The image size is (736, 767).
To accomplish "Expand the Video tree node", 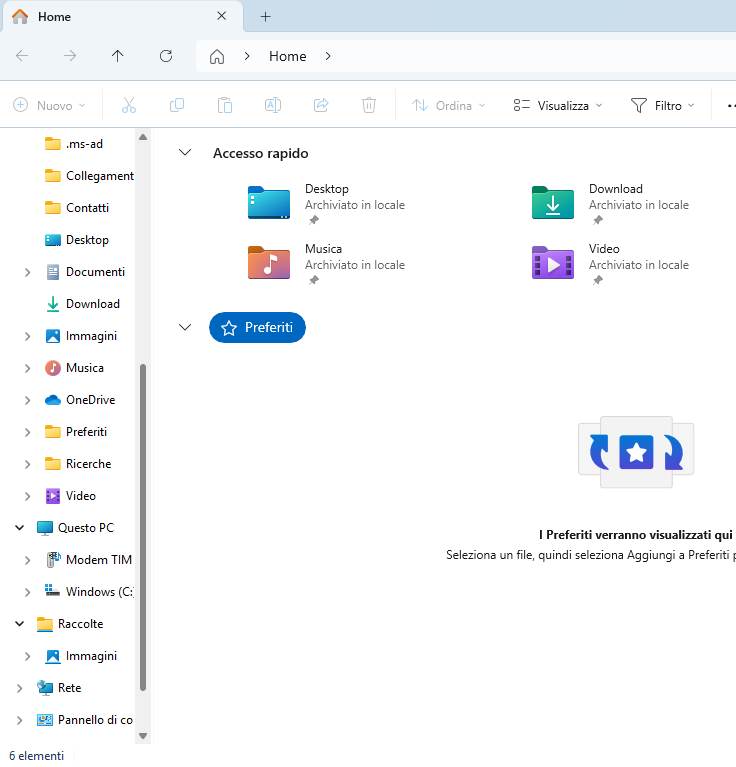I will pos(27,496).
